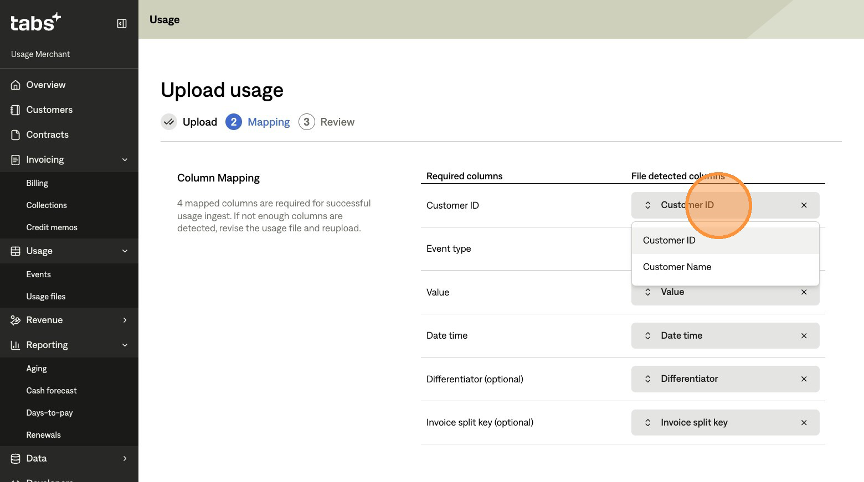Click the Contracts document icon
This screenshot has height=482, width=864.
[15, 135]
